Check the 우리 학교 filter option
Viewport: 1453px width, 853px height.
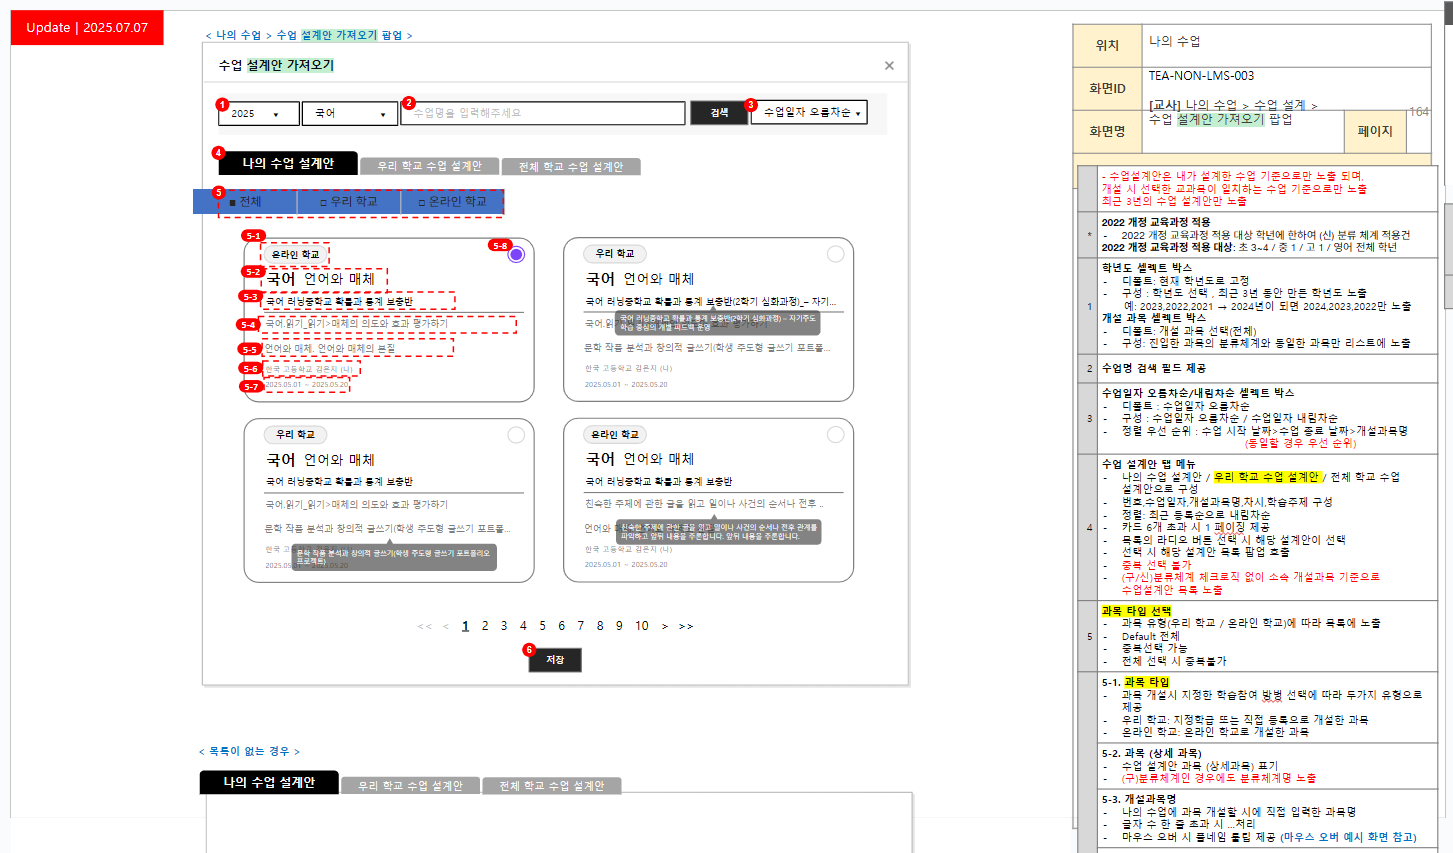click(349, 202)
